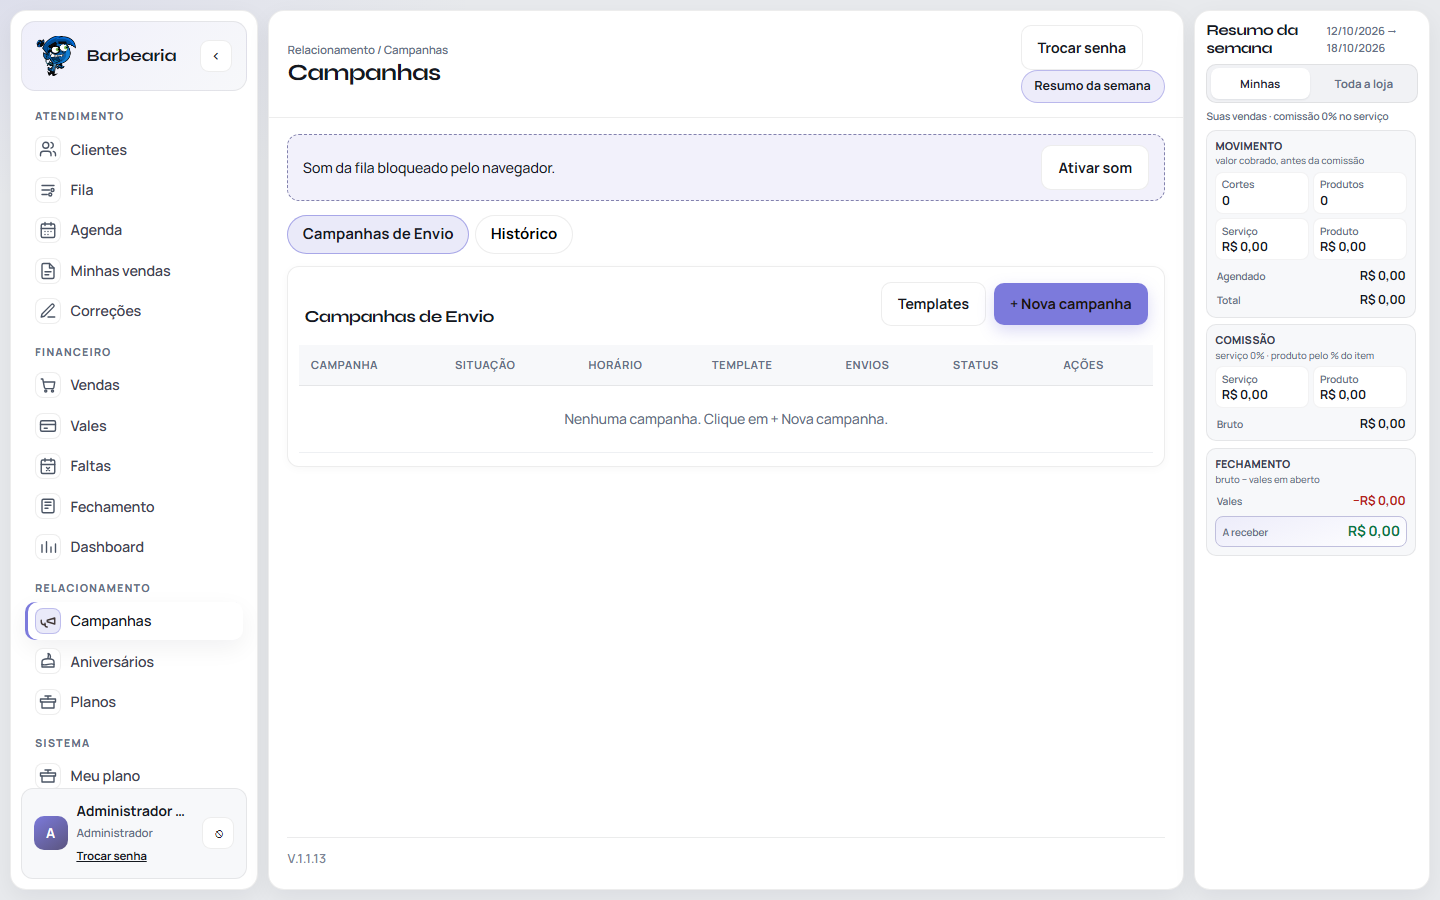The width and height of the screenshot is (1440, 900).
Task: Select the Campanhas de Envio tab
Action: coord(378,234)
